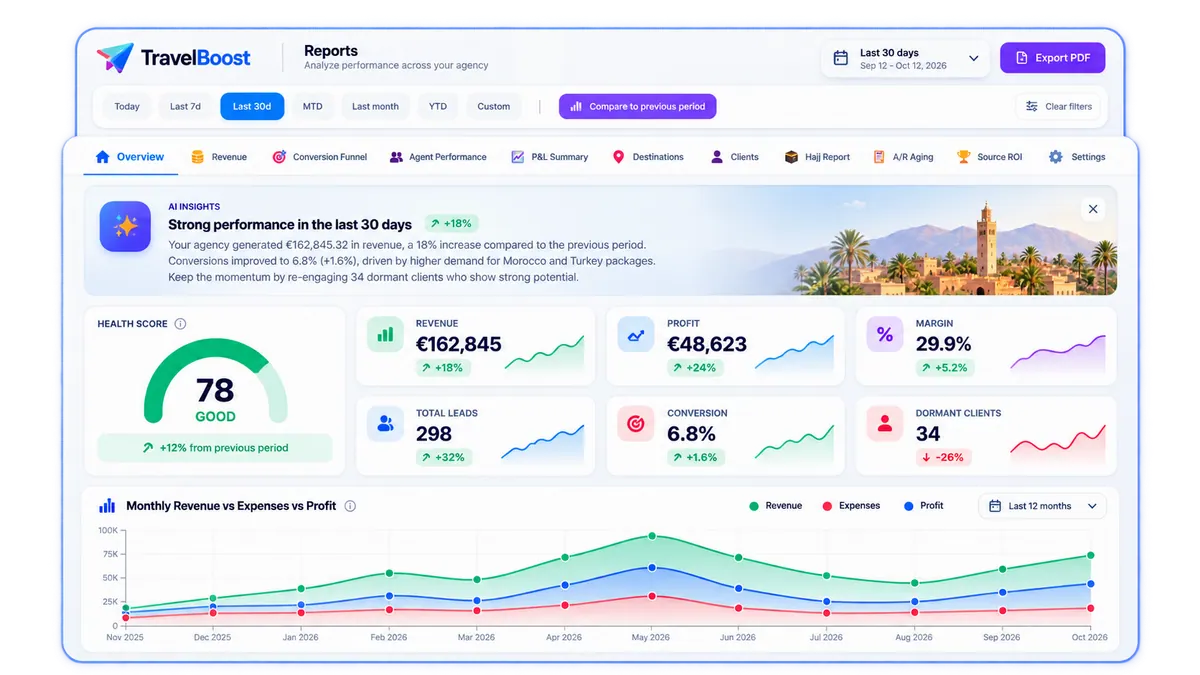Open the Conversion Funnel tab
Image resolution: width=1200 pixels, height=675 pixels.
[319, 157]
